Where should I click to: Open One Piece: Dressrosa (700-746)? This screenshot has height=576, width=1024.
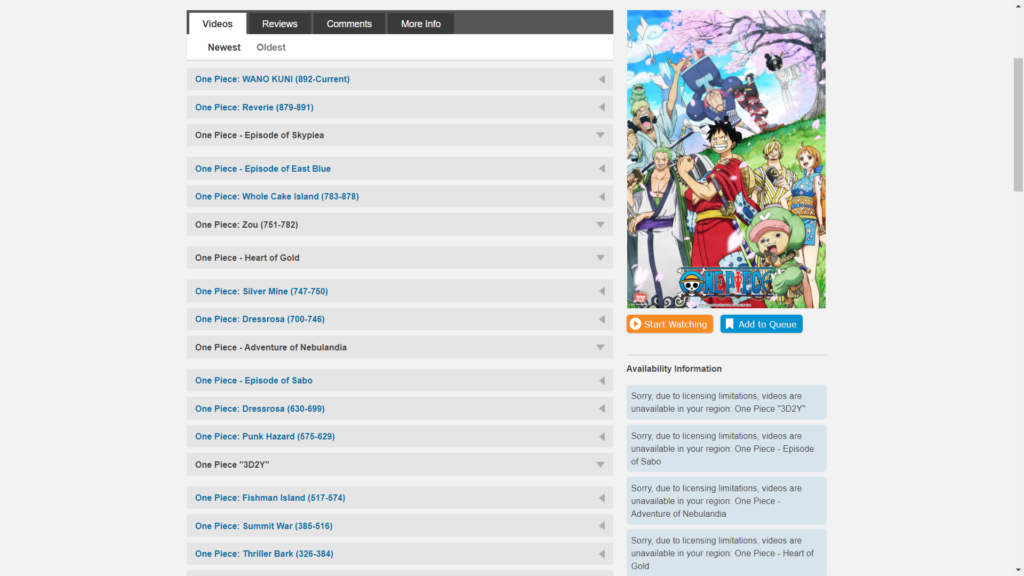(x=259, y=319)
